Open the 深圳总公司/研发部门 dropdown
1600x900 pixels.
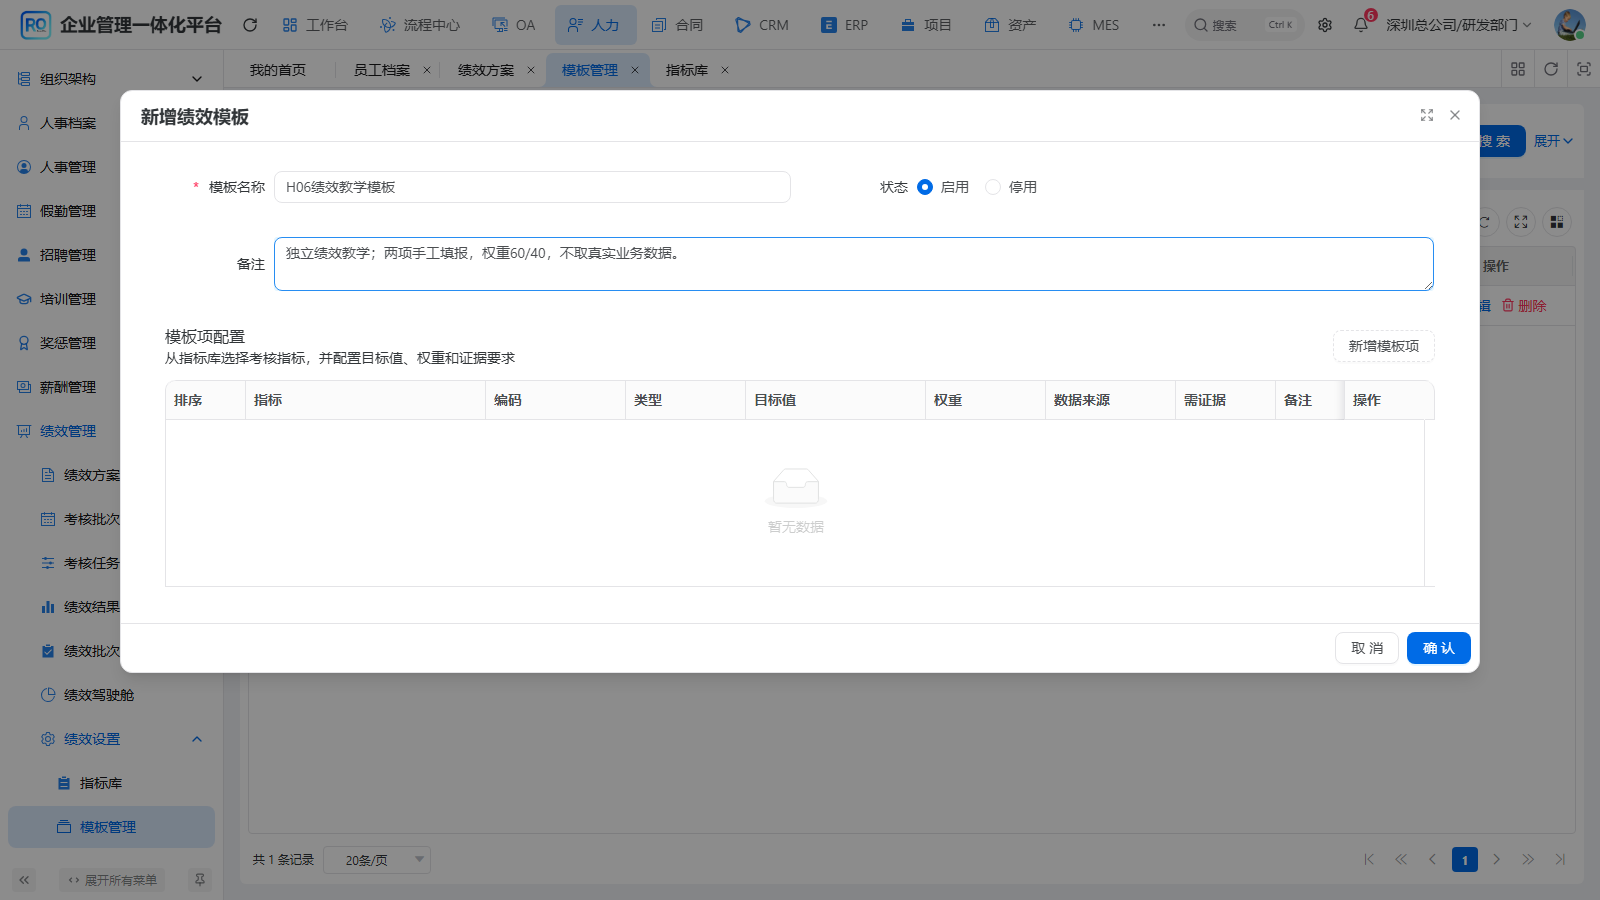click(1458, 25)
